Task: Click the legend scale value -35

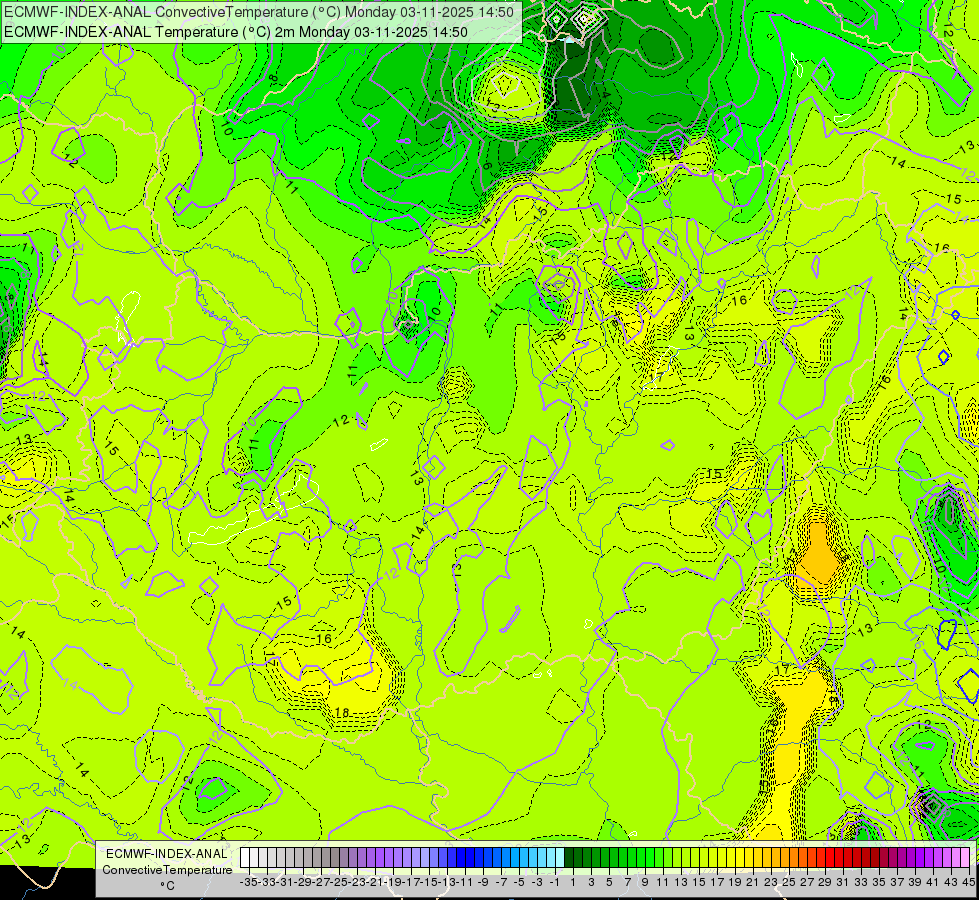Action: [249, 882]
